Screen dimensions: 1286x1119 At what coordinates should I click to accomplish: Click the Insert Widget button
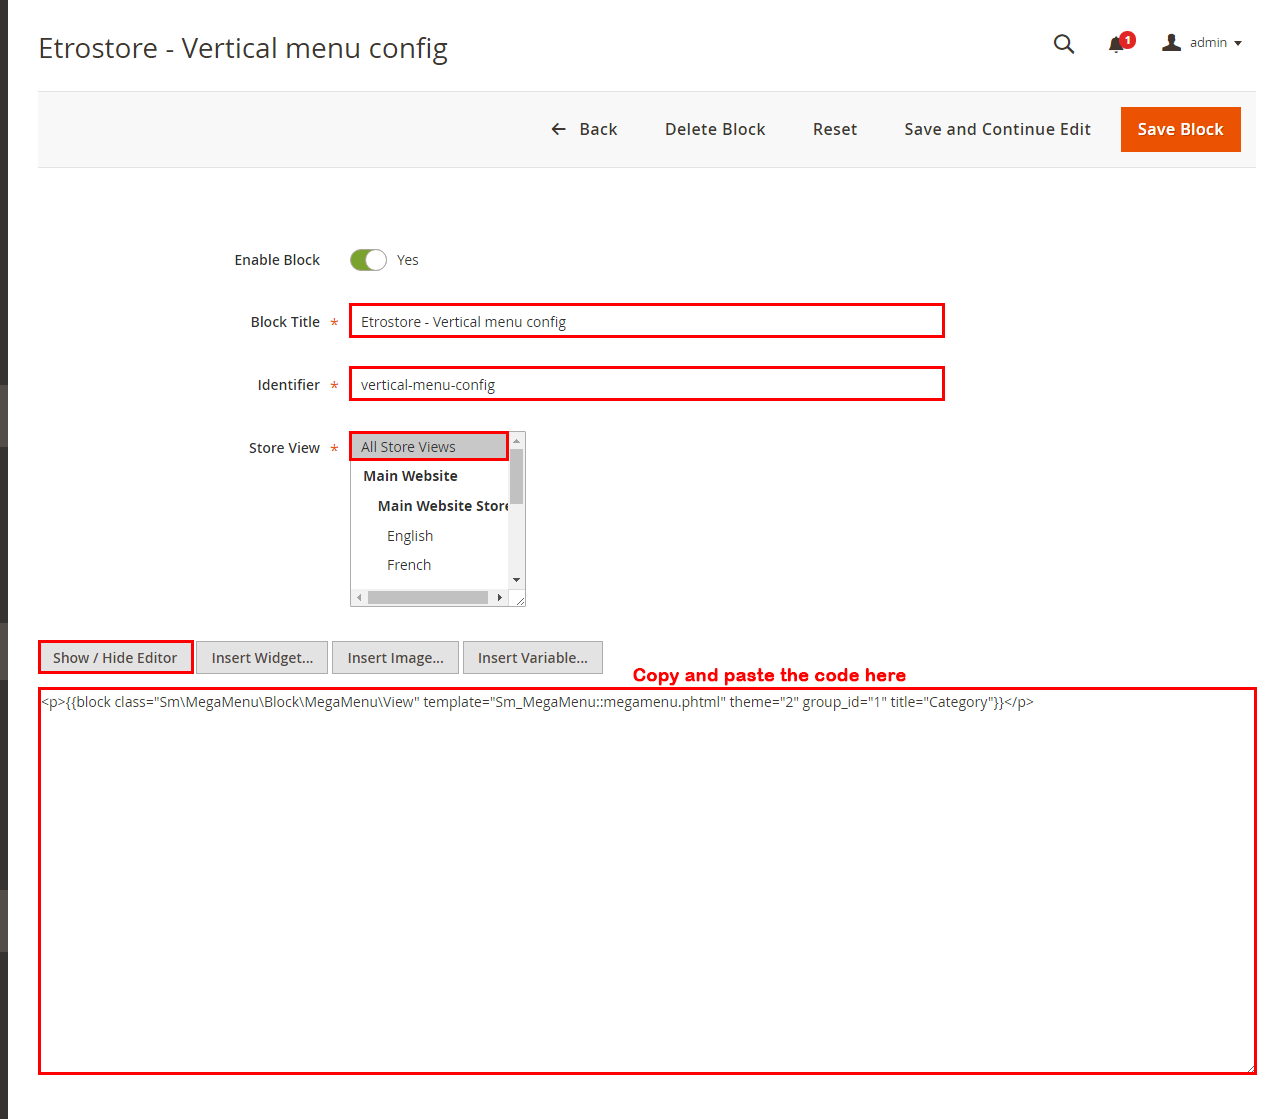[x=262, y=657]
